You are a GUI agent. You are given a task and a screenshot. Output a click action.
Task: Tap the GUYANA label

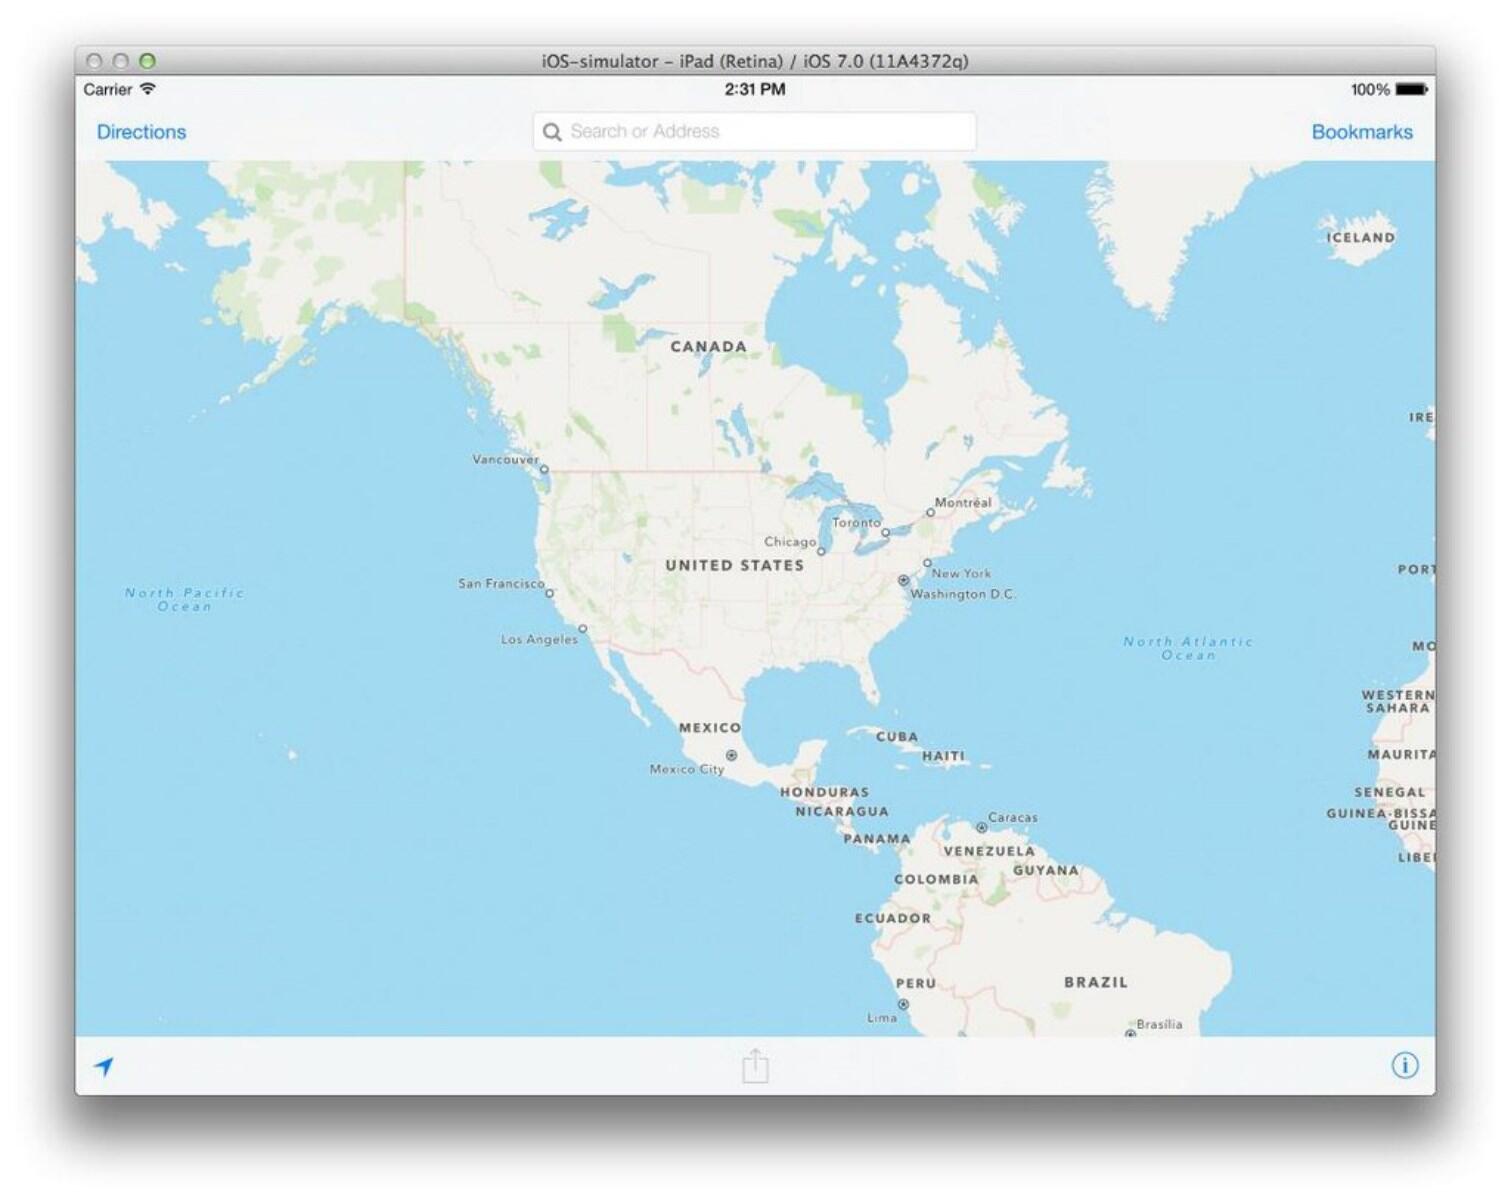tap(1046, 870)
